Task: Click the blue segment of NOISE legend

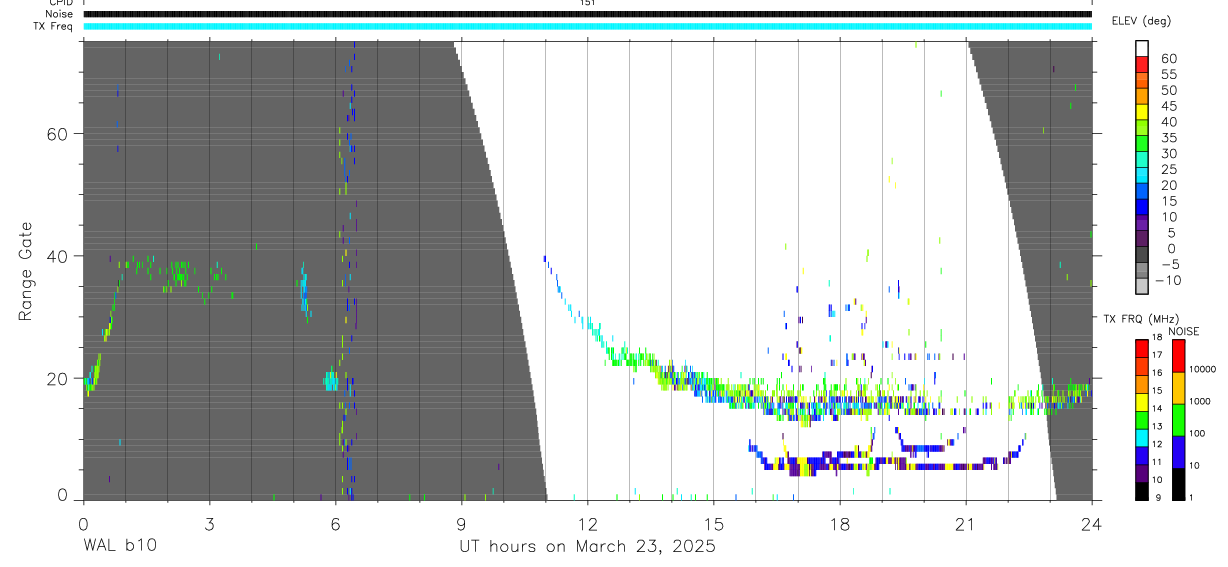Action: coord(1178,451)
